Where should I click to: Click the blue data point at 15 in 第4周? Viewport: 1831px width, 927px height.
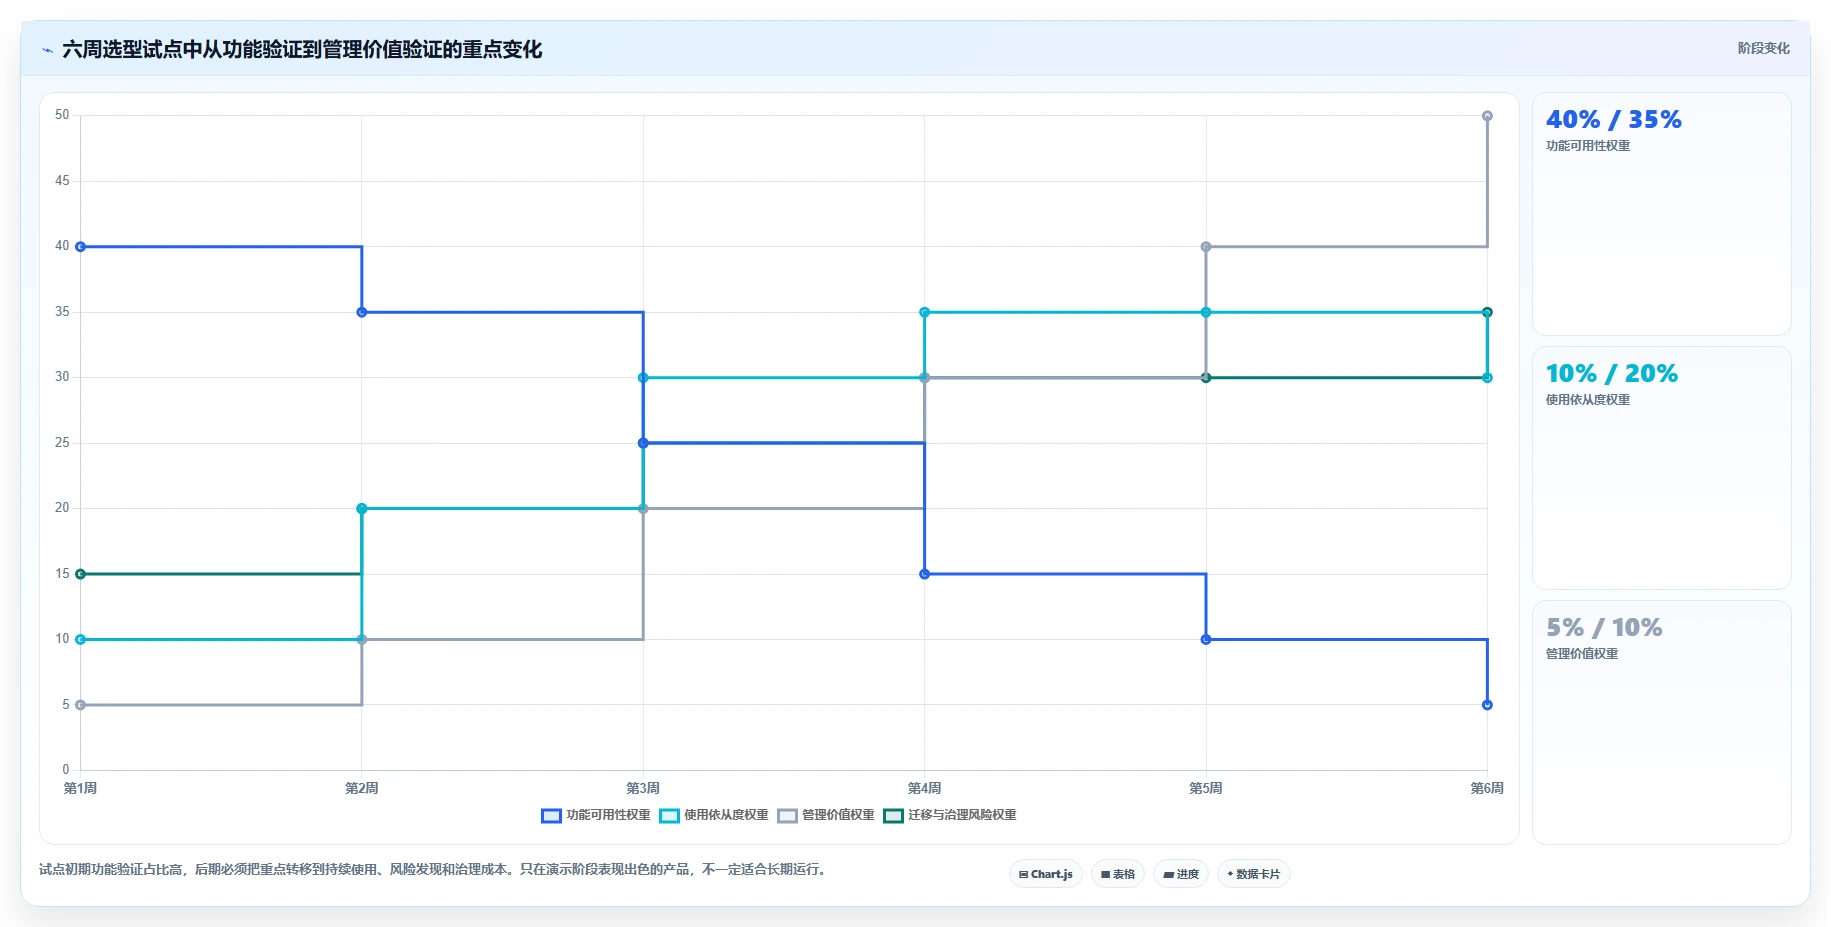925,574
